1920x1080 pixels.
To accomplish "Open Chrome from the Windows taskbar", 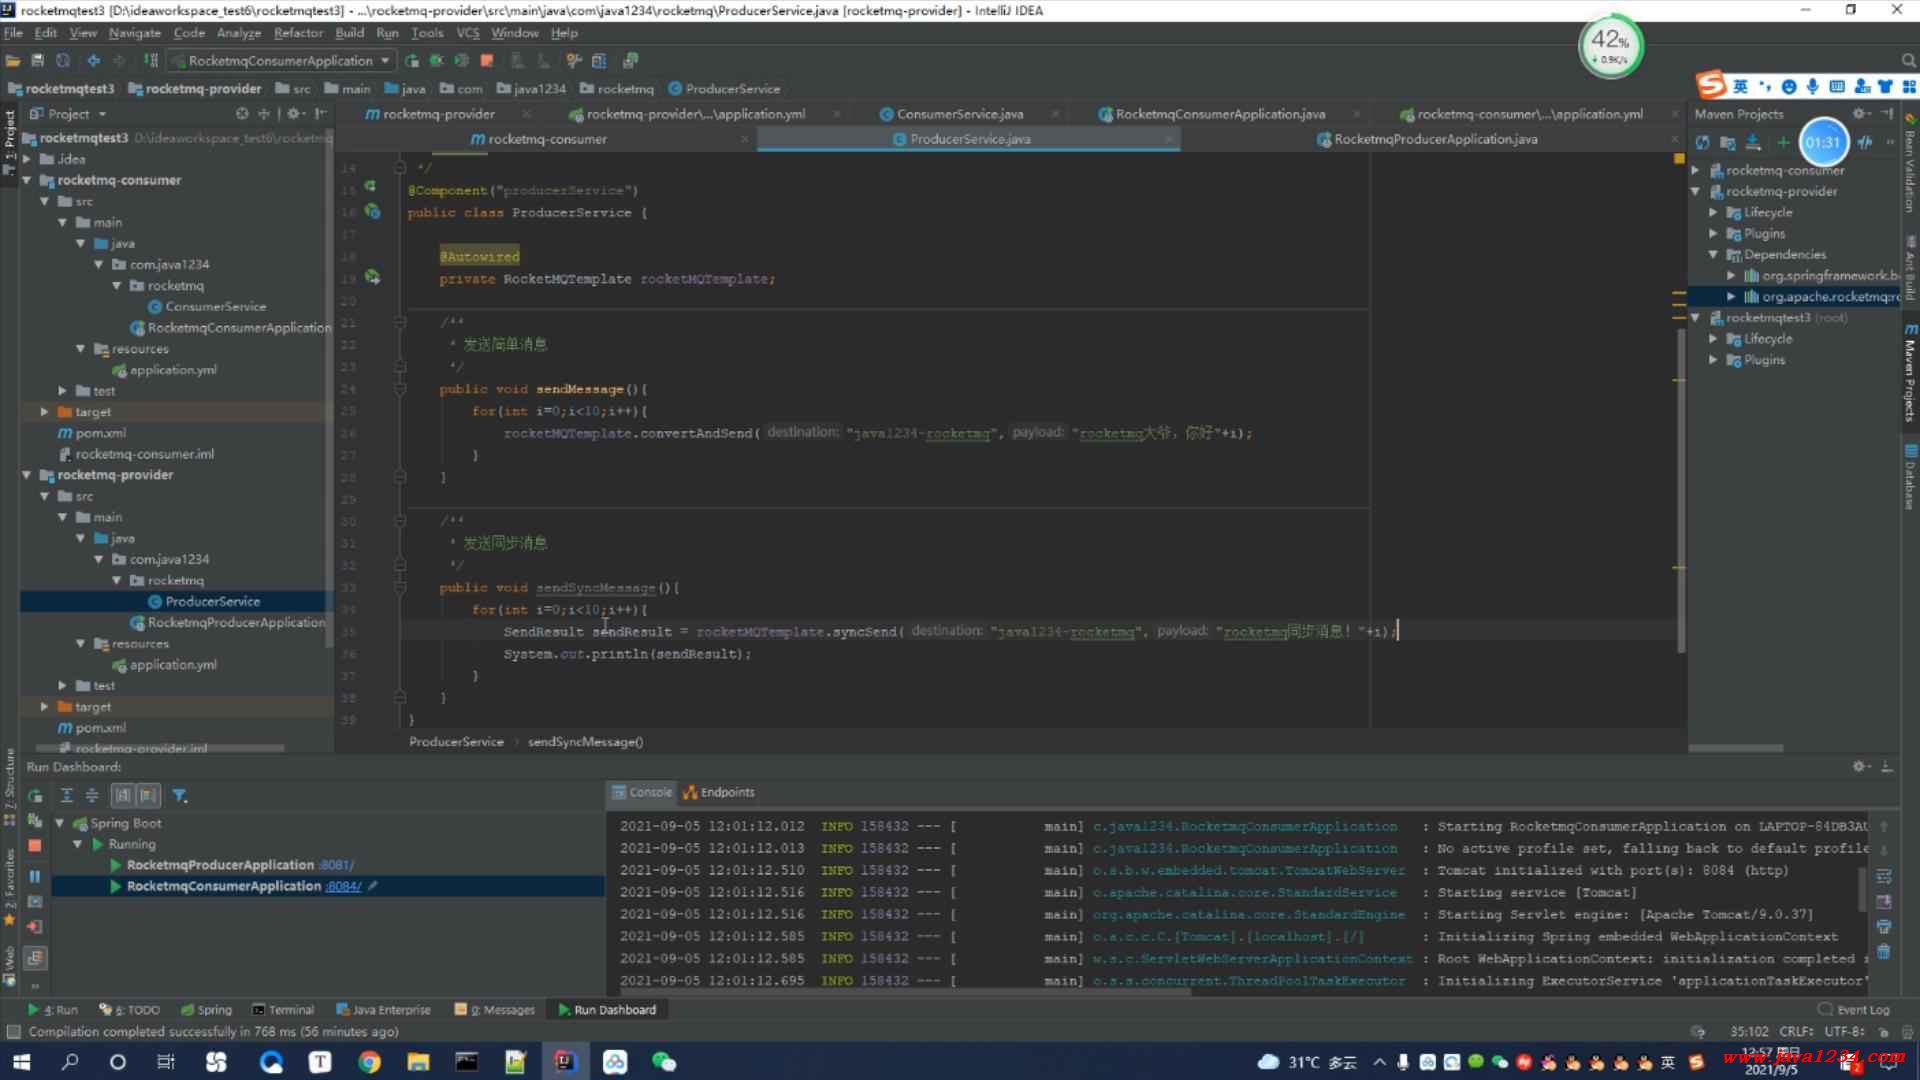I will pos(369,1062).
